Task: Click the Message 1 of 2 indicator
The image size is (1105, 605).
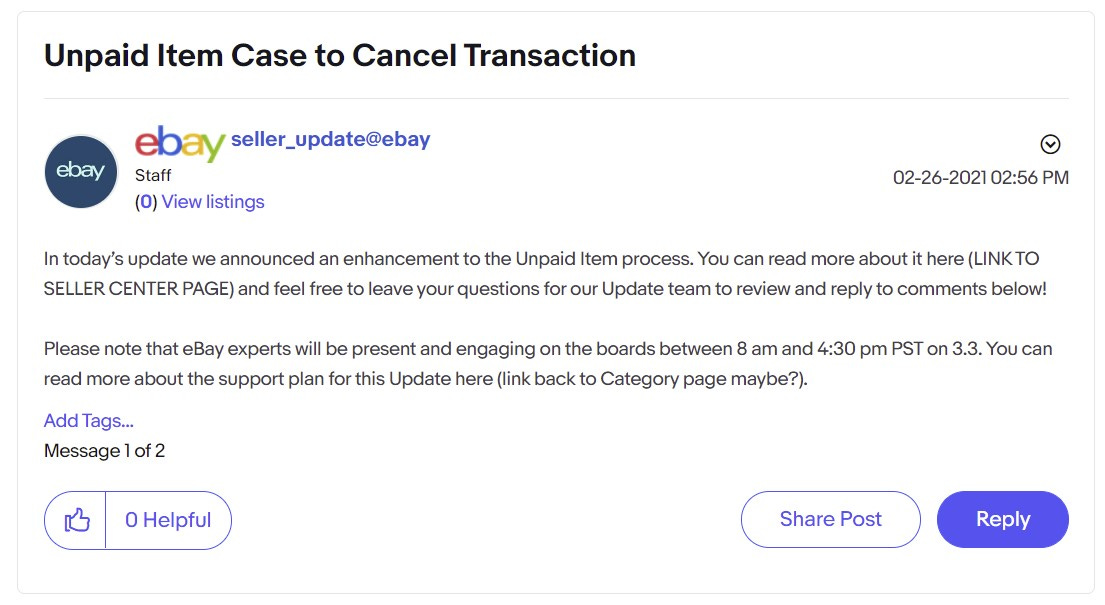Action: pos(104,451)
